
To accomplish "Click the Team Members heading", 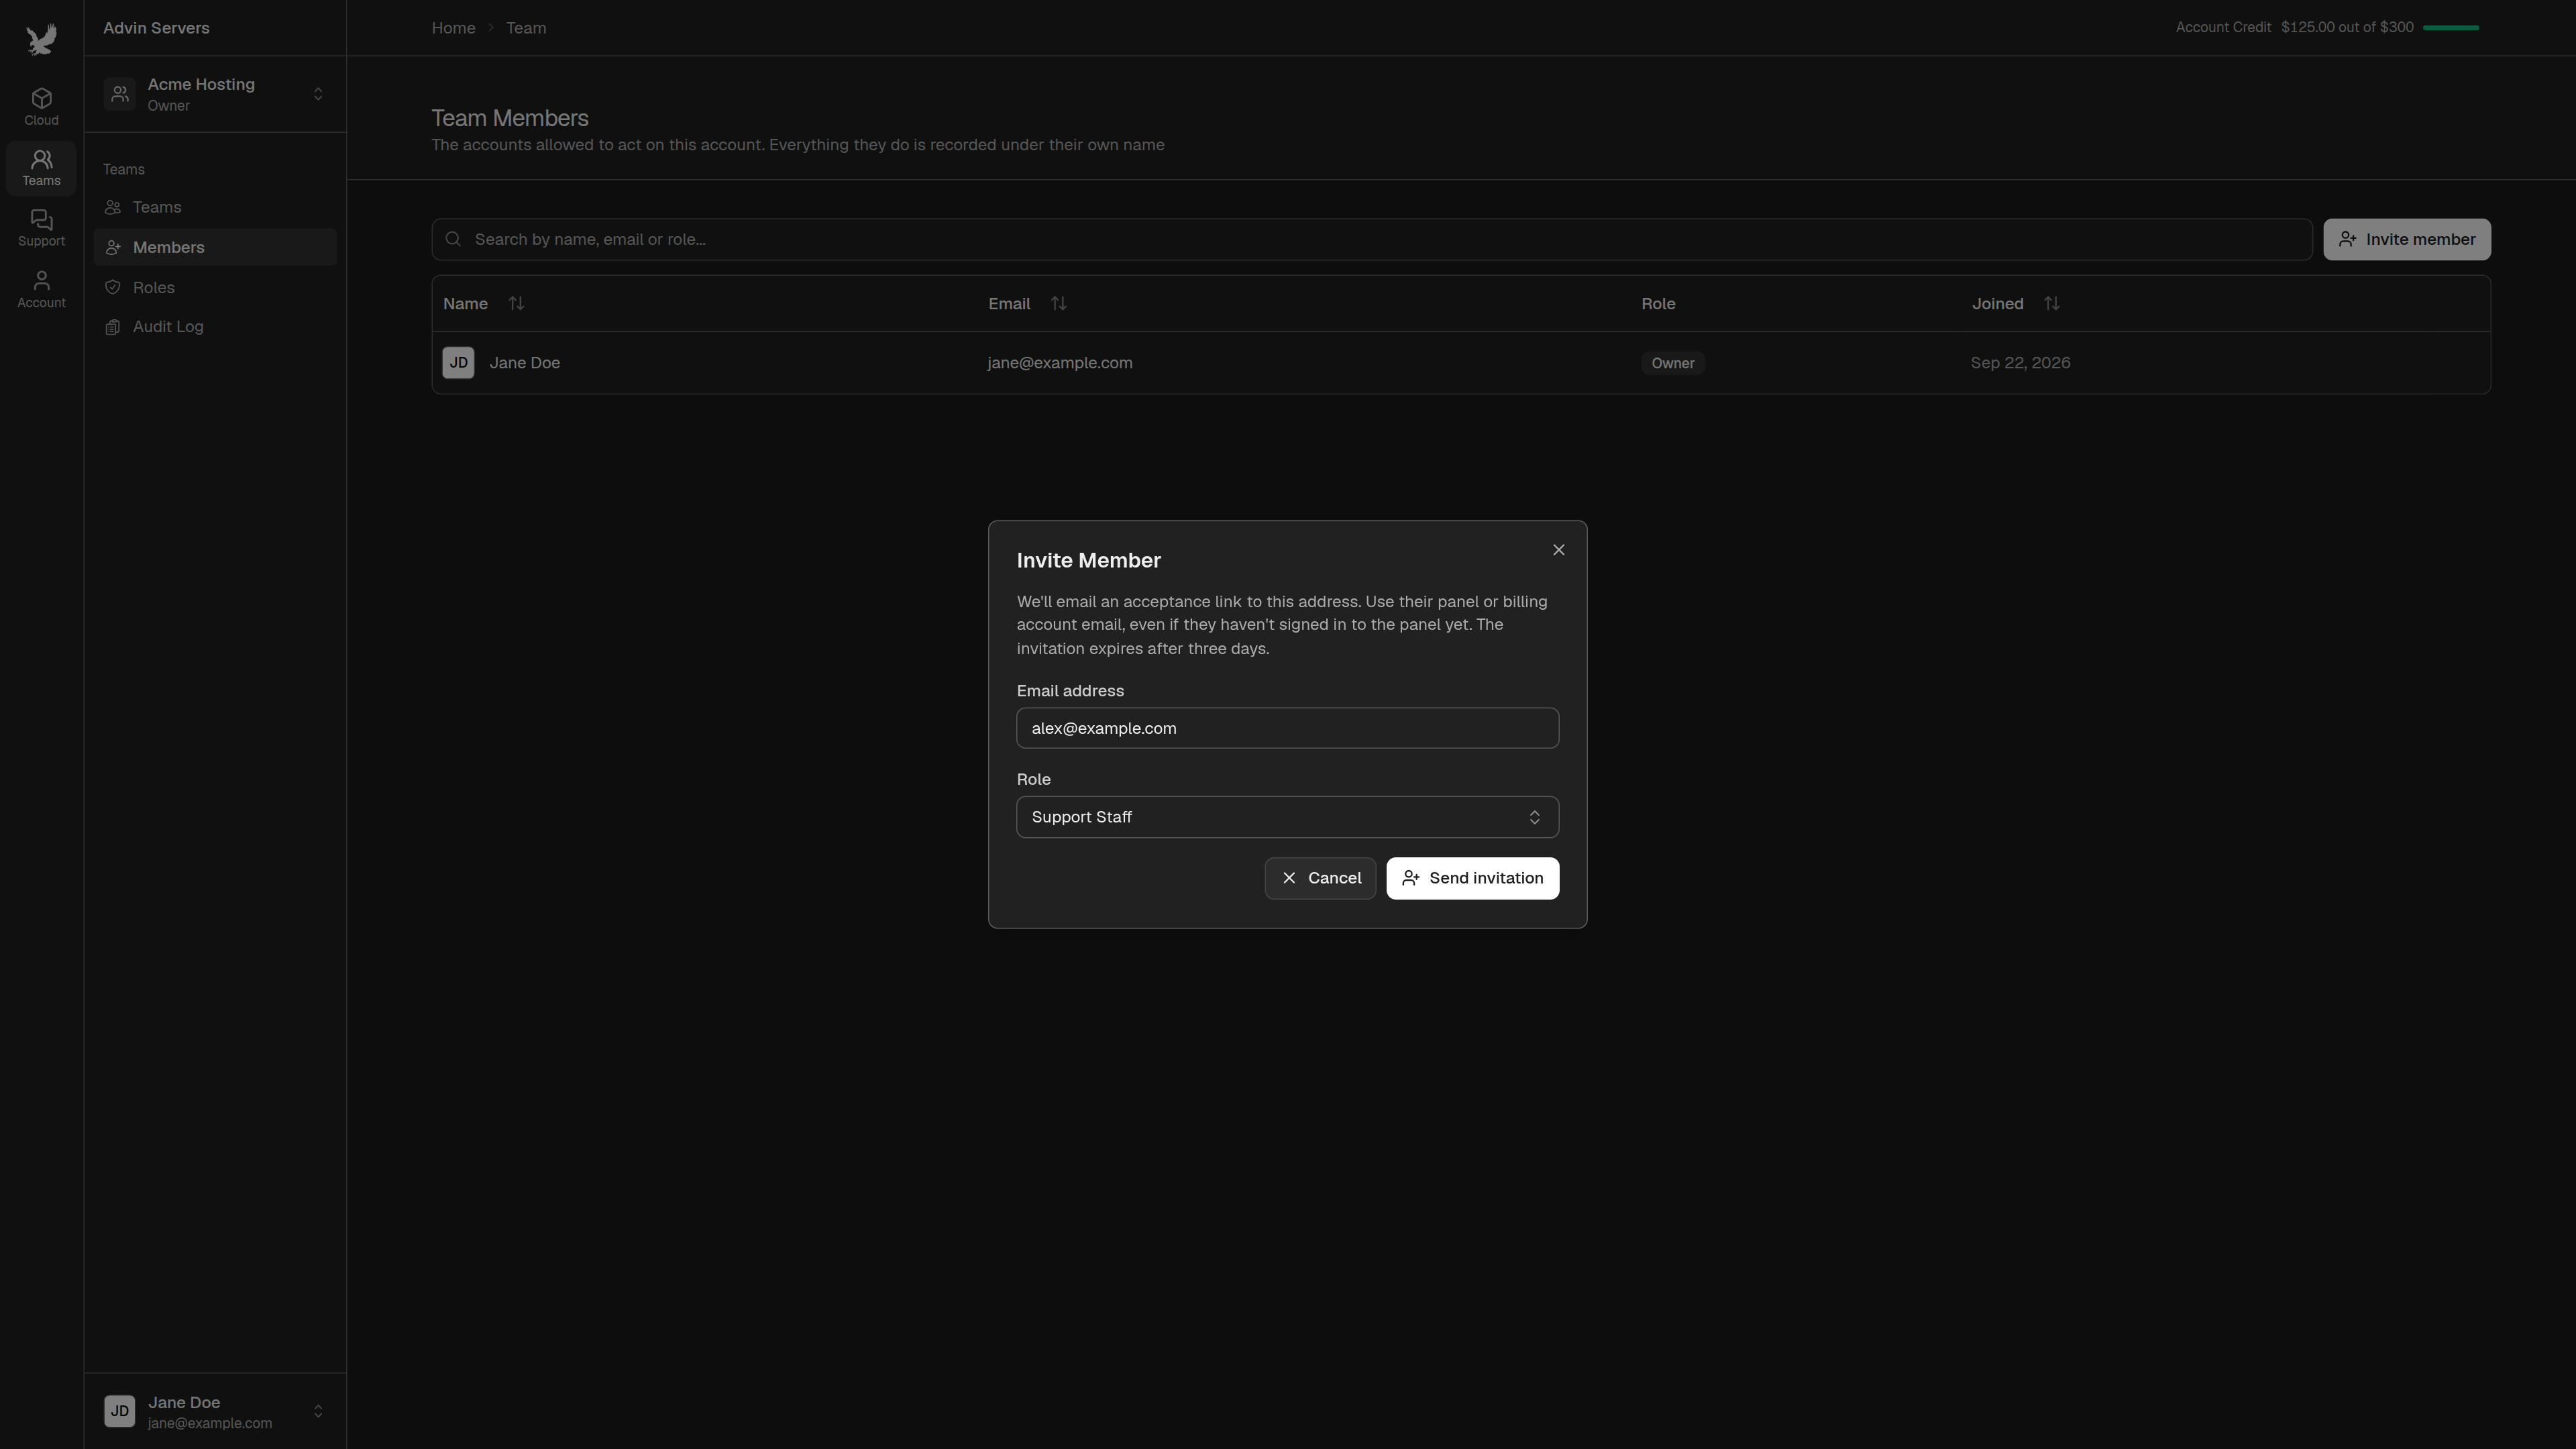I will 510,118.
